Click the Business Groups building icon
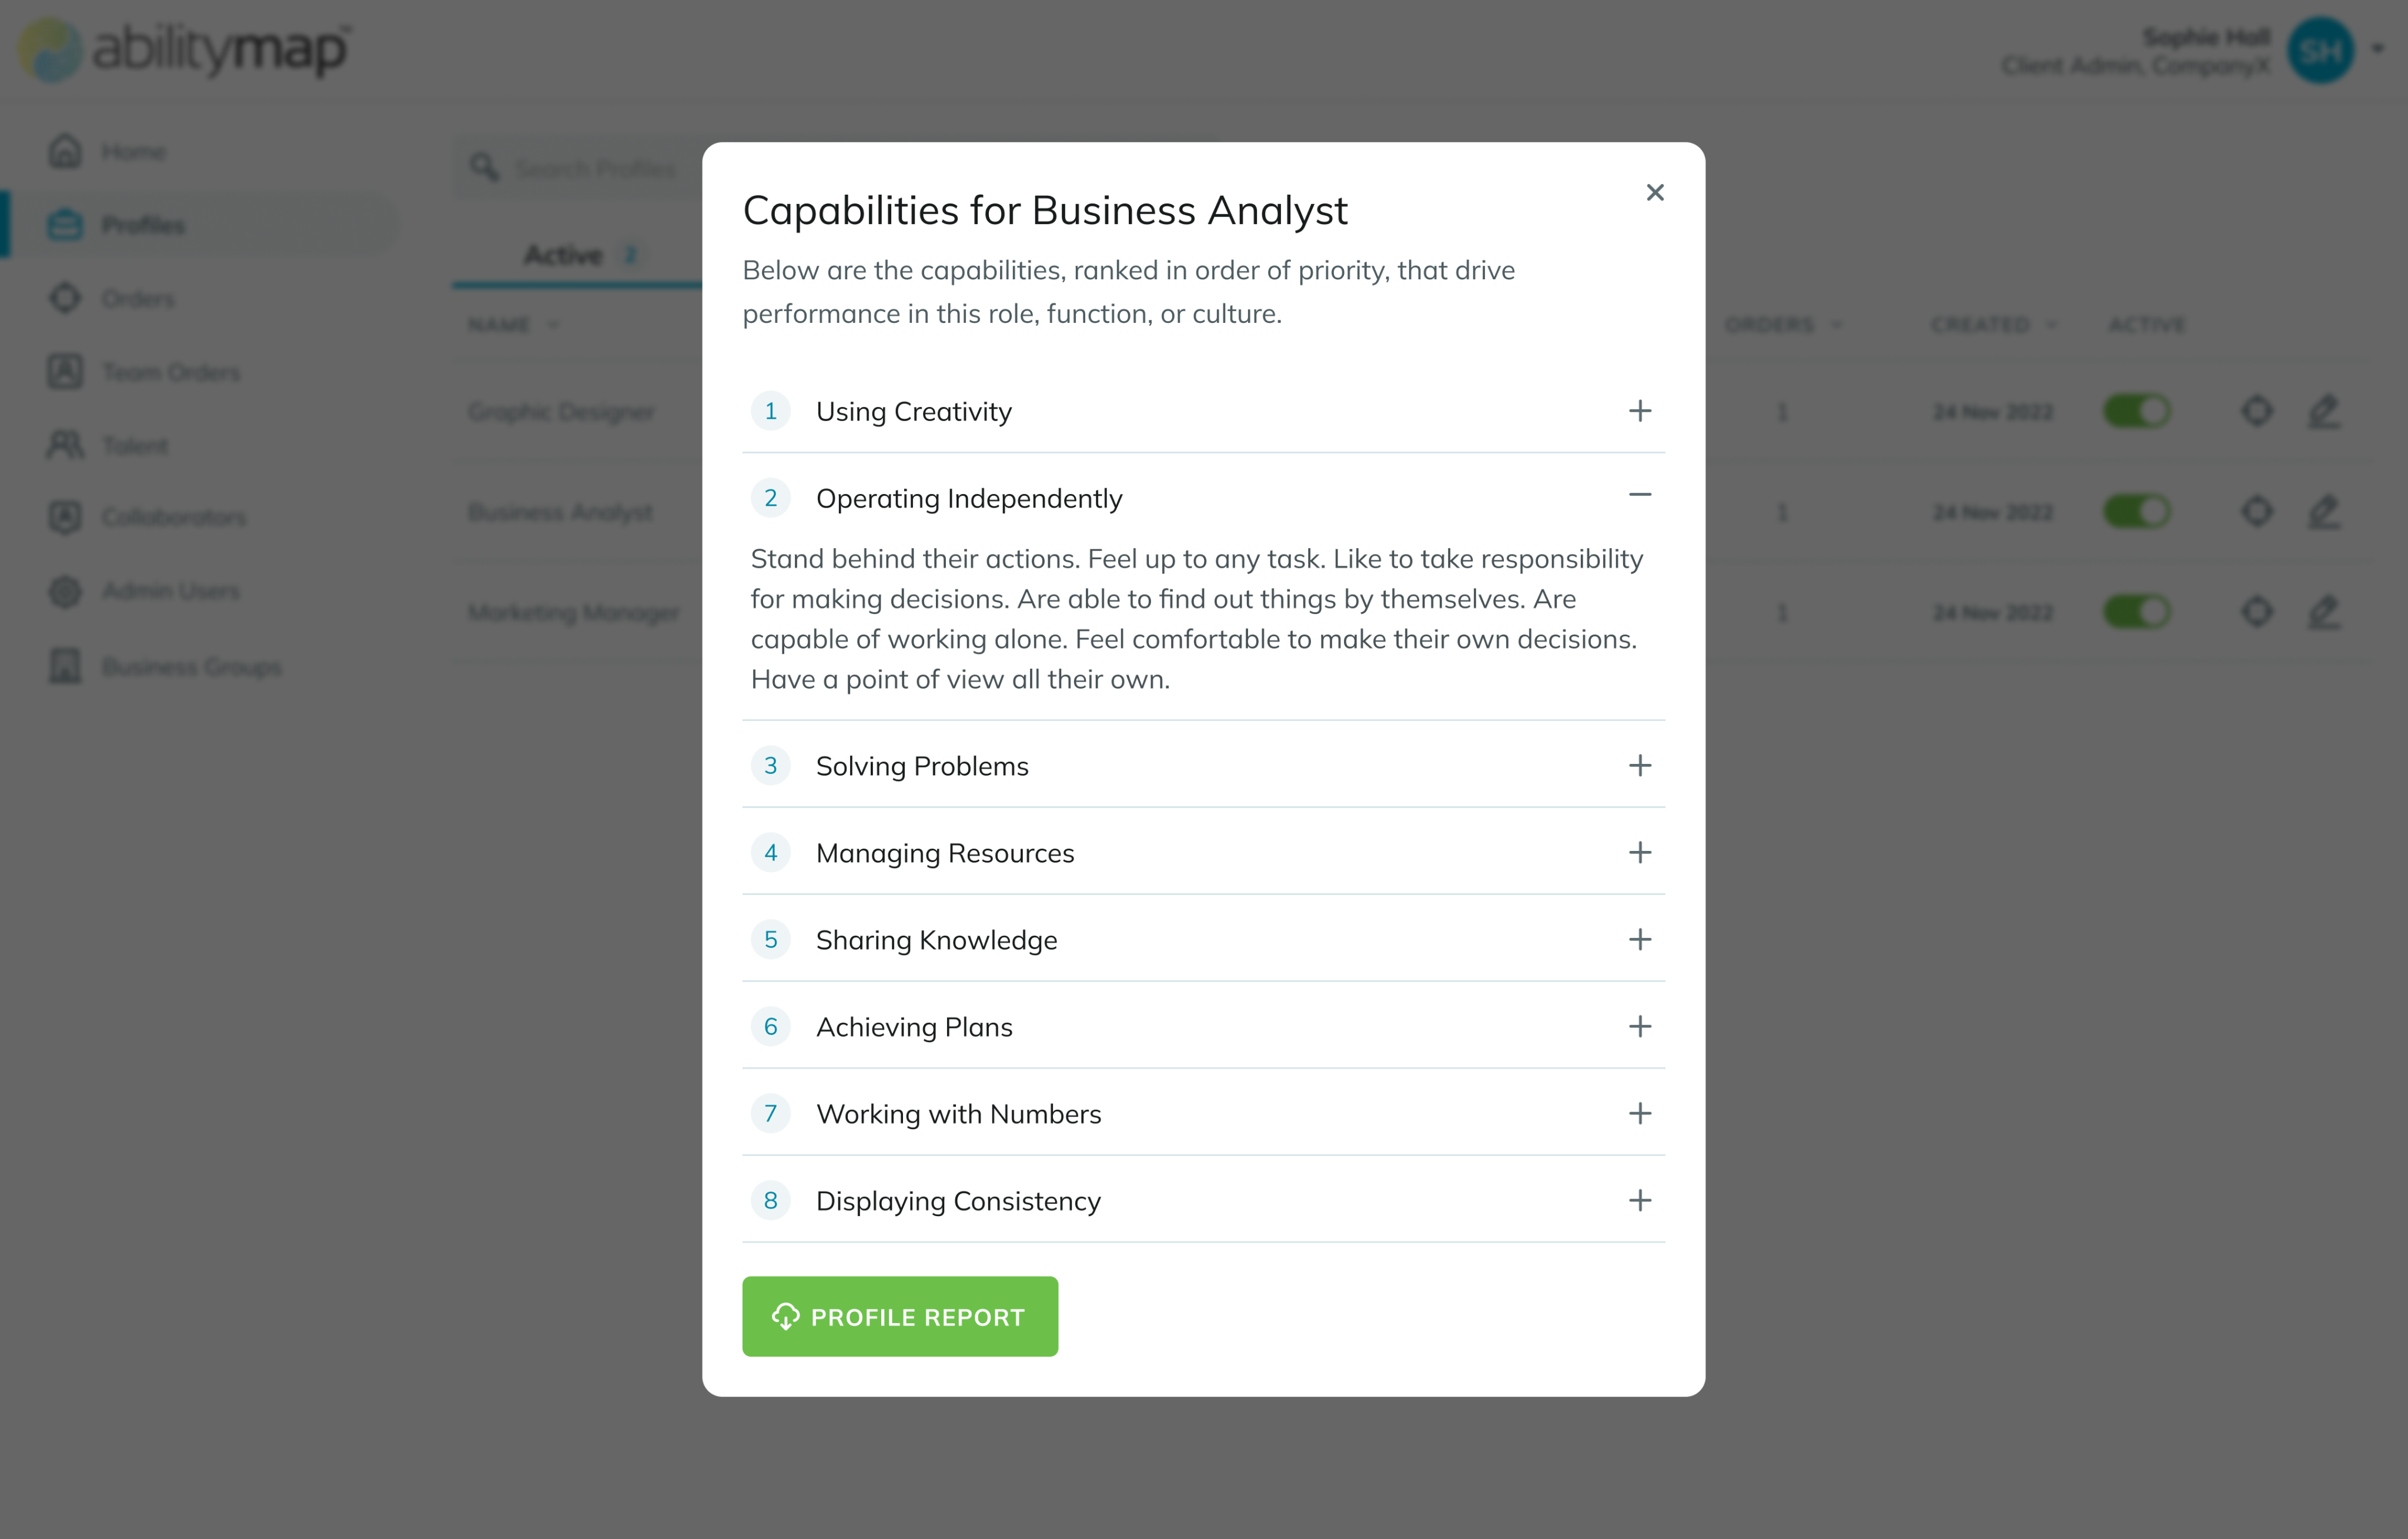 [x=66, y=666]
